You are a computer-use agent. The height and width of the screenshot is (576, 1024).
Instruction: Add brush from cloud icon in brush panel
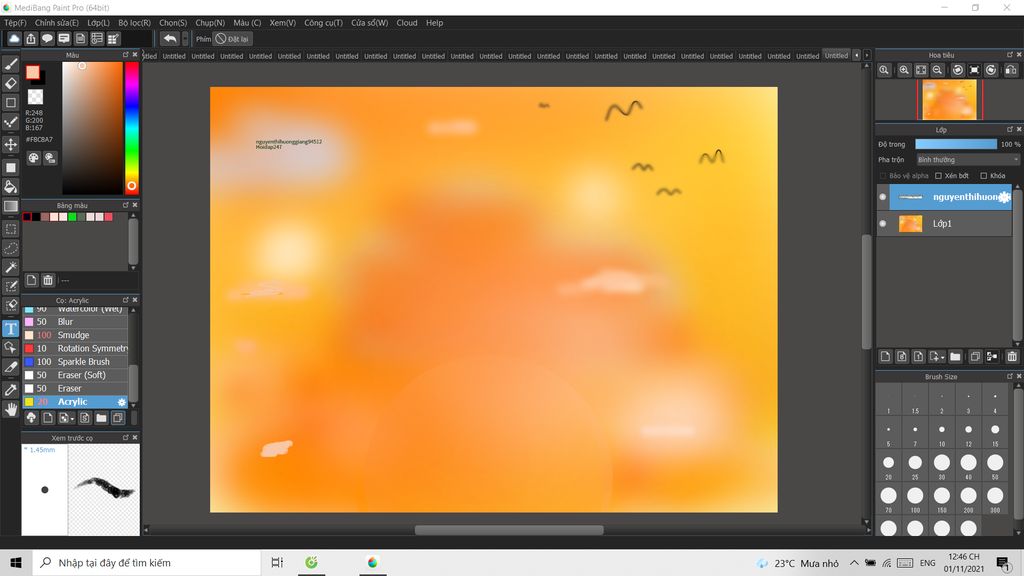coord(31,418)
